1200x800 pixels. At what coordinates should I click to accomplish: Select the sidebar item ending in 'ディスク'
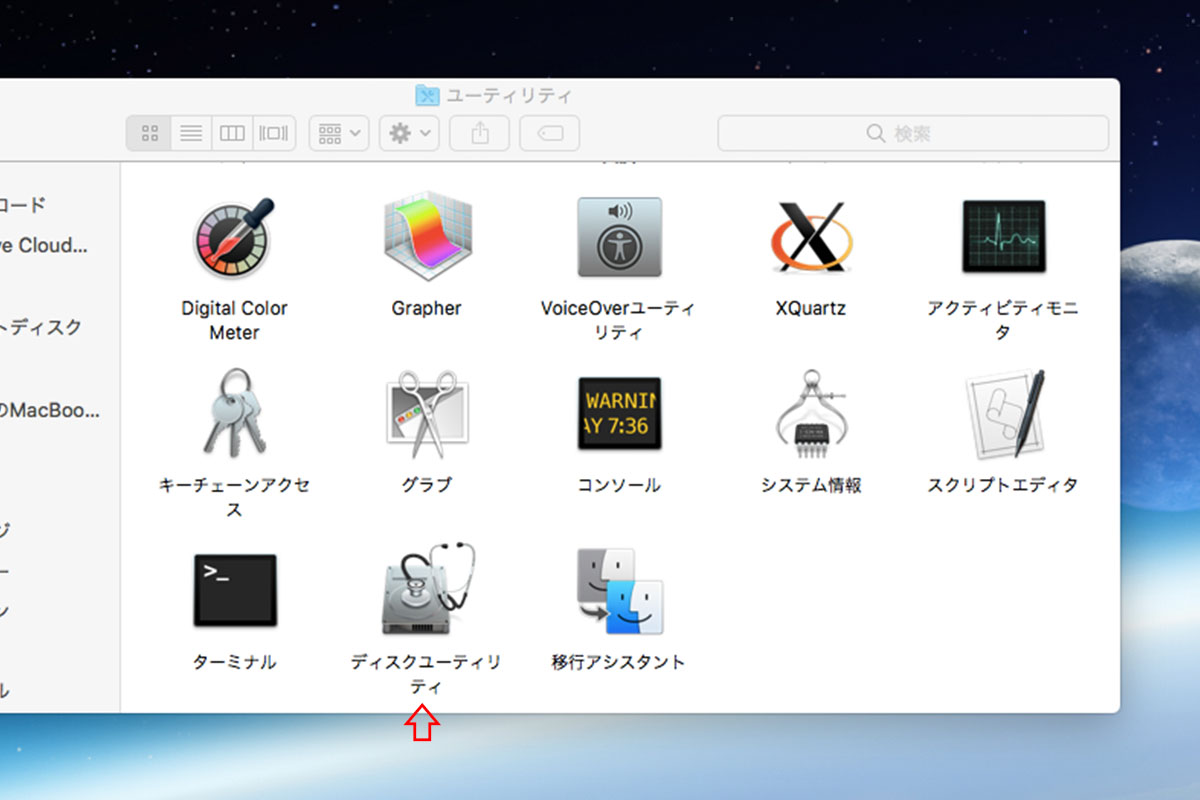[x=42, y=327]
